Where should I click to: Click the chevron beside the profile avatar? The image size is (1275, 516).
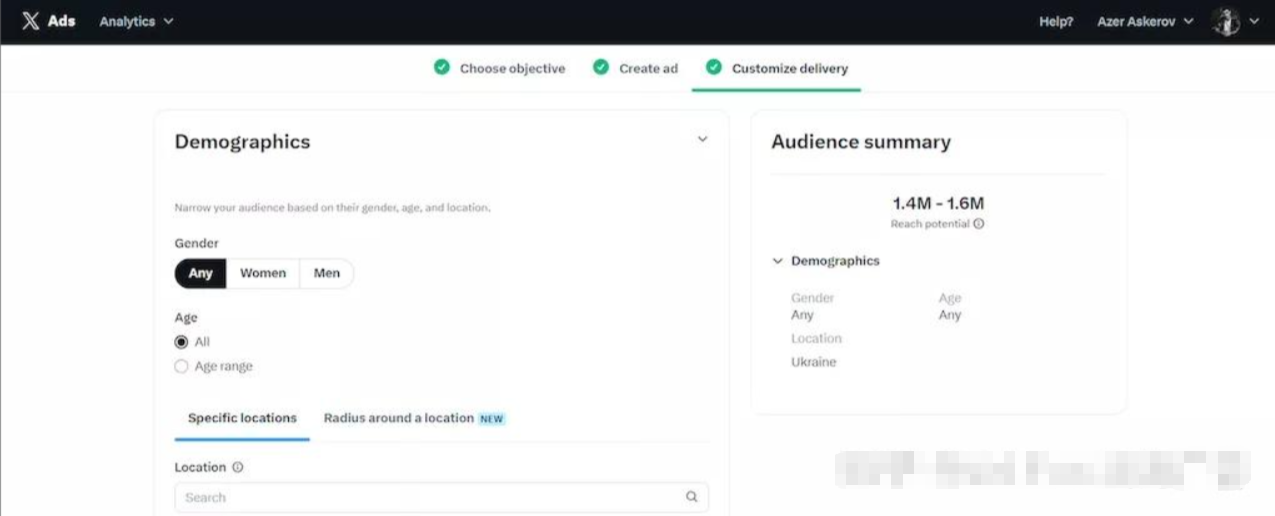click(x=1254, y=21)
